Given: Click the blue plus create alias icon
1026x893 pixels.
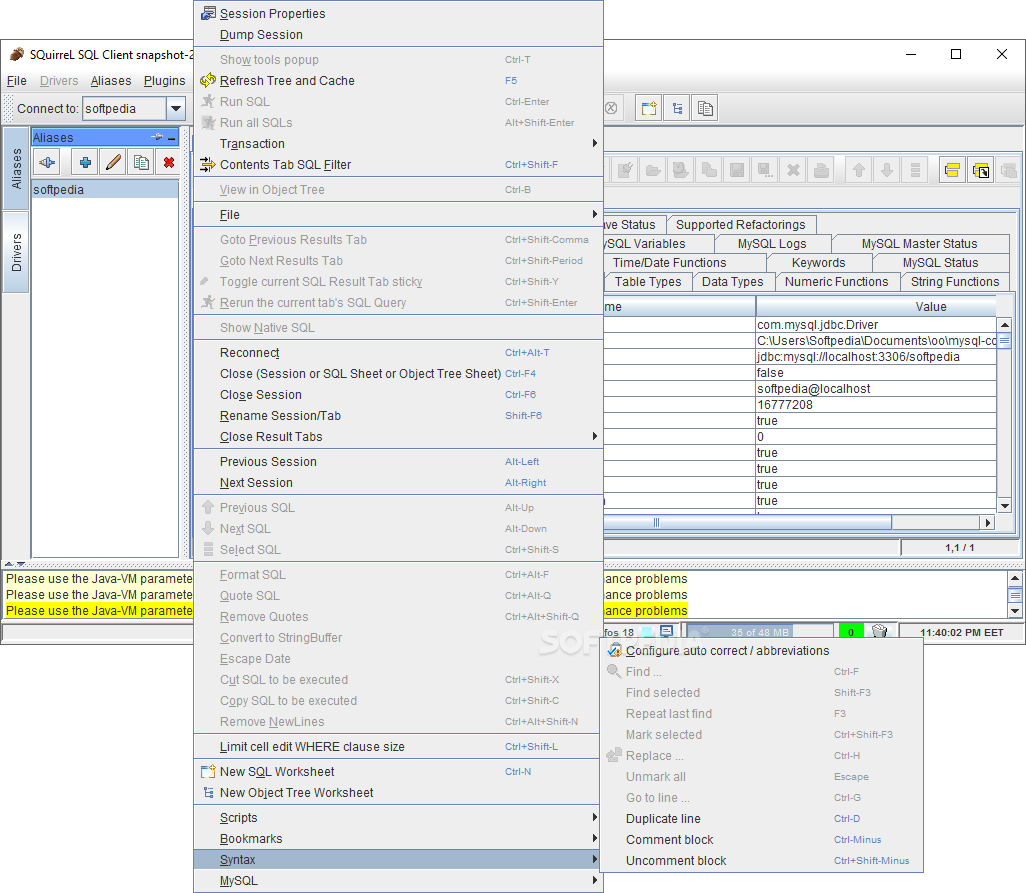Looking at the screenshot, I should pos(85,162).
